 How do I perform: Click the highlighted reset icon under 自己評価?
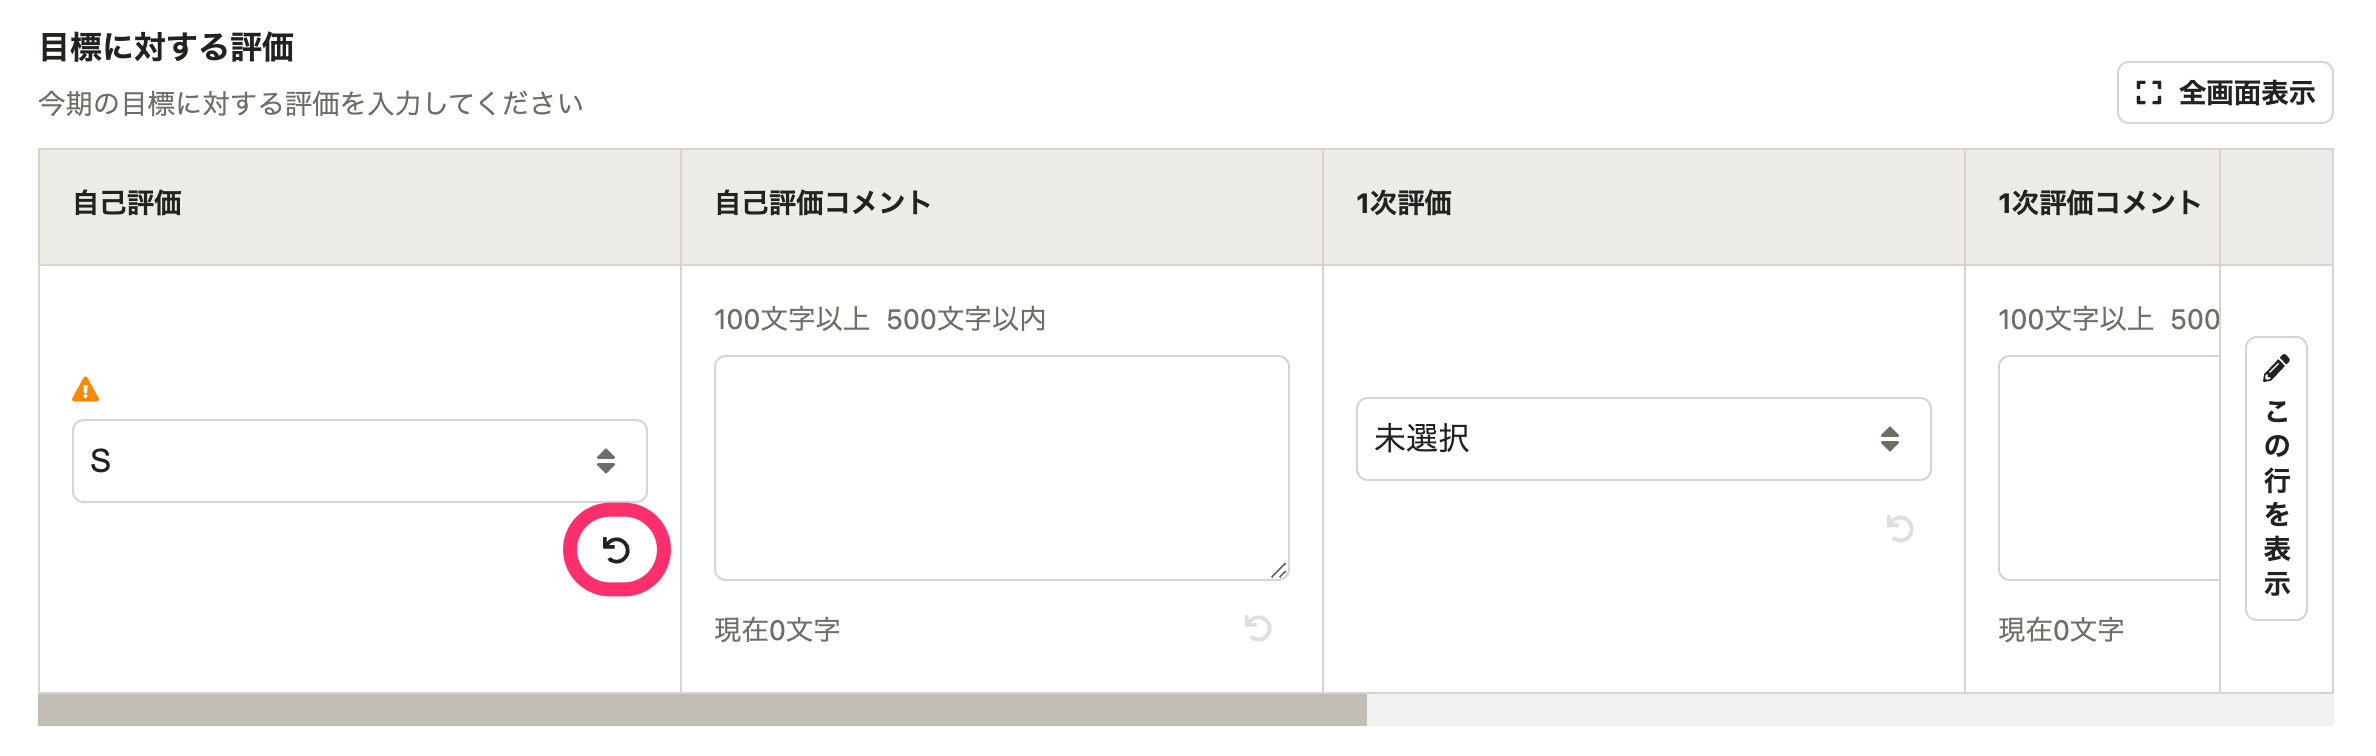(616, 549)
